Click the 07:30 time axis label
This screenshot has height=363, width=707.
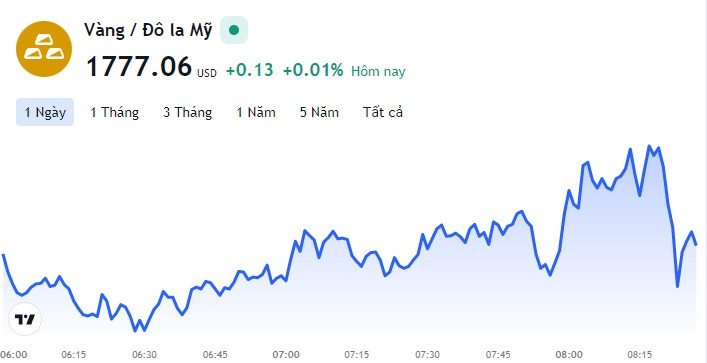tap(427, 354)
